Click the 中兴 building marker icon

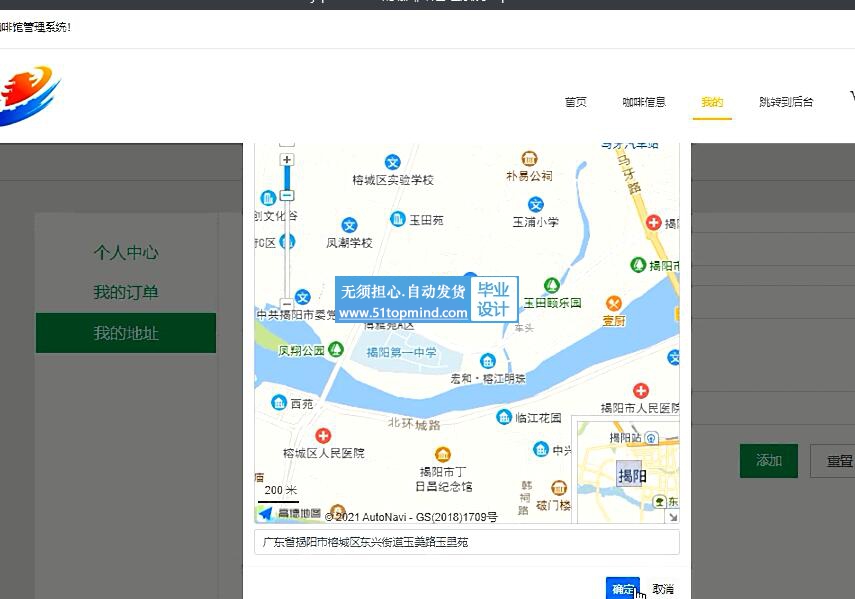(x=541, y=449)
